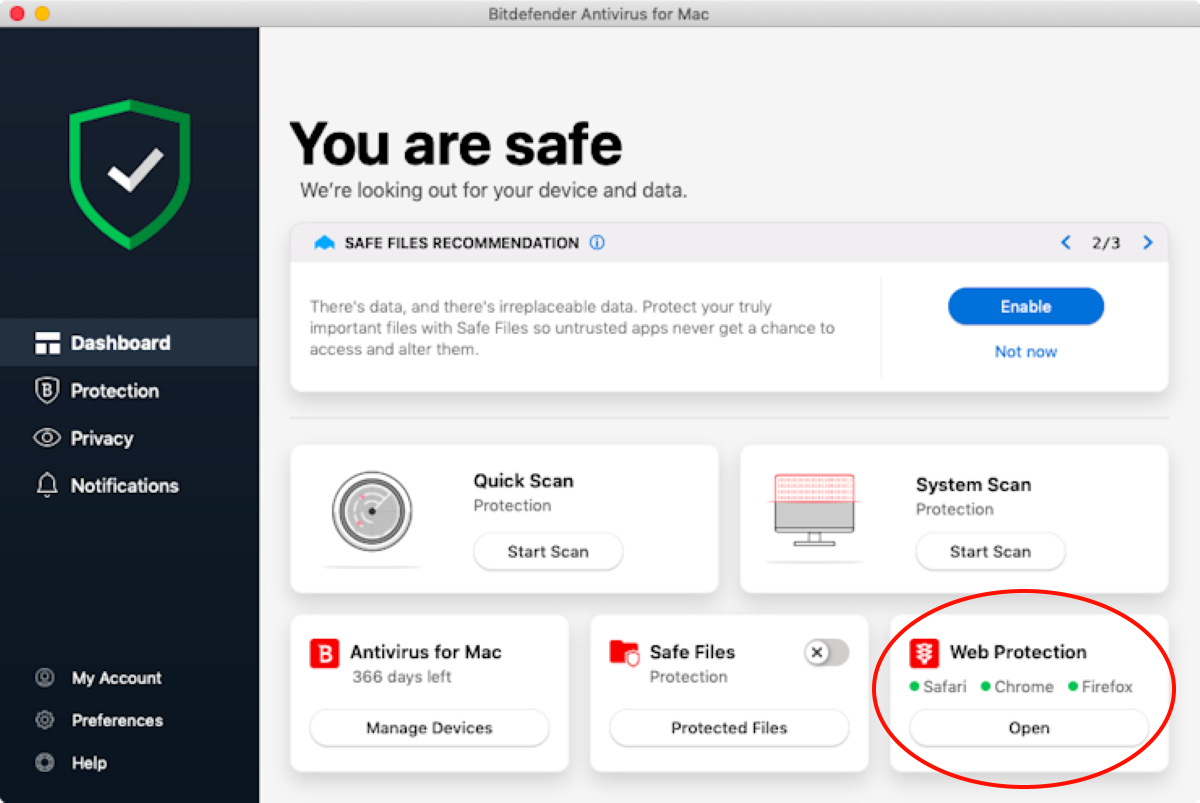Click the Quick Scan radar icon

point(372,511)
